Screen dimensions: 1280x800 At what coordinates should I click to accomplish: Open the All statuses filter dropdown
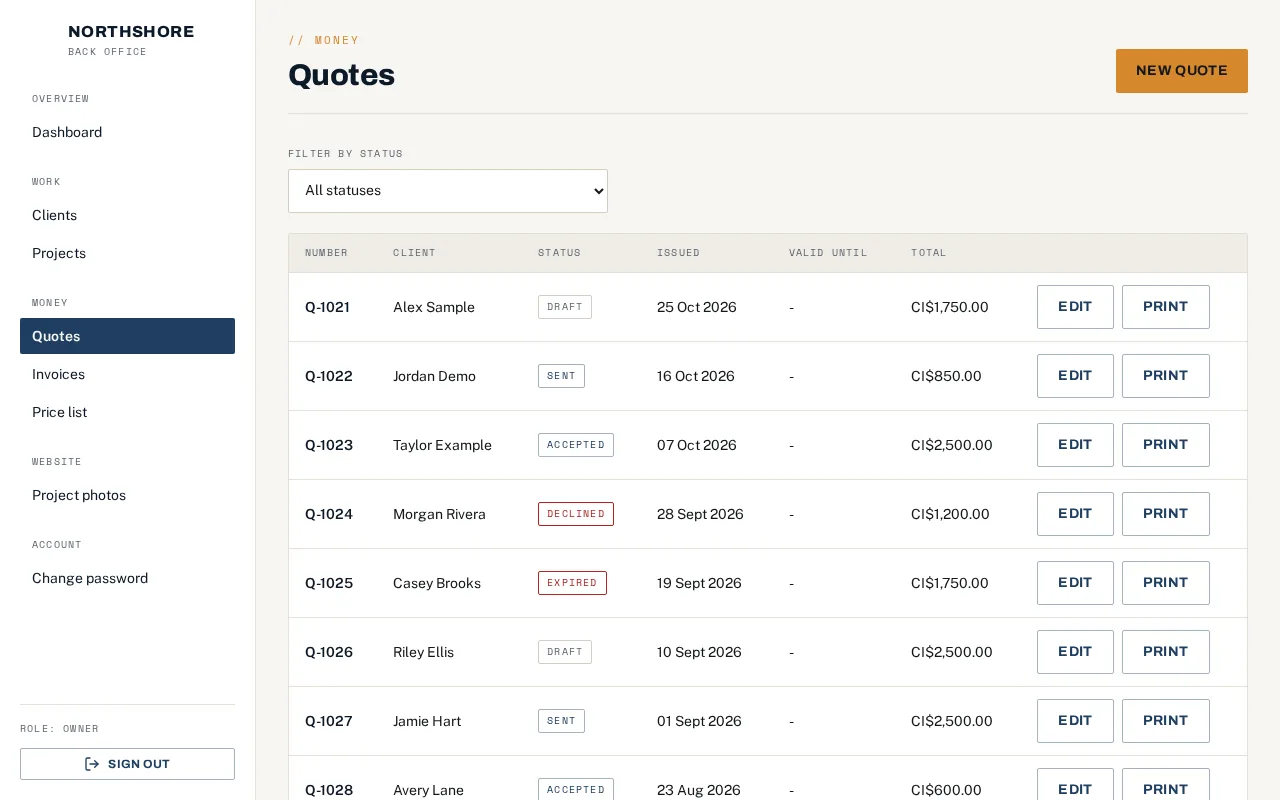(x=448, y=191)
